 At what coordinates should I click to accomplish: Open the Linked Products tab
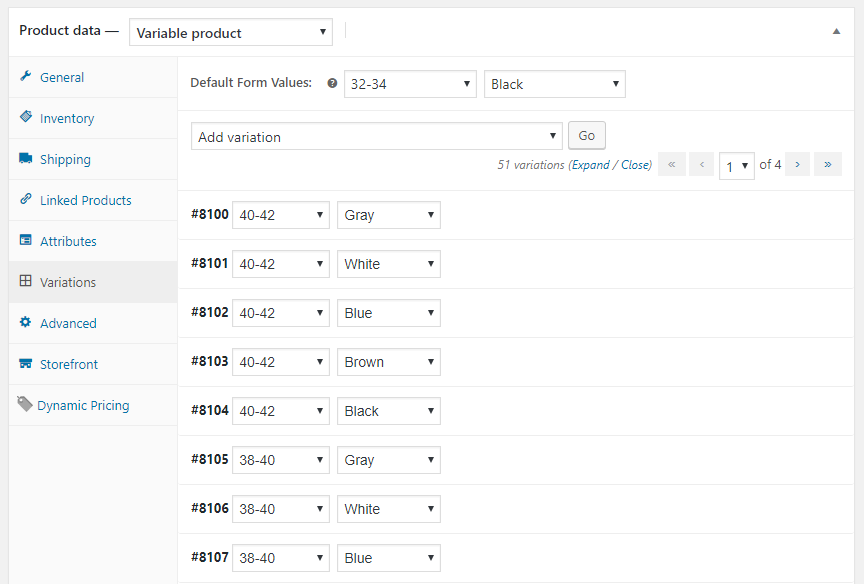pyautogui.click(x=93, y=200)
